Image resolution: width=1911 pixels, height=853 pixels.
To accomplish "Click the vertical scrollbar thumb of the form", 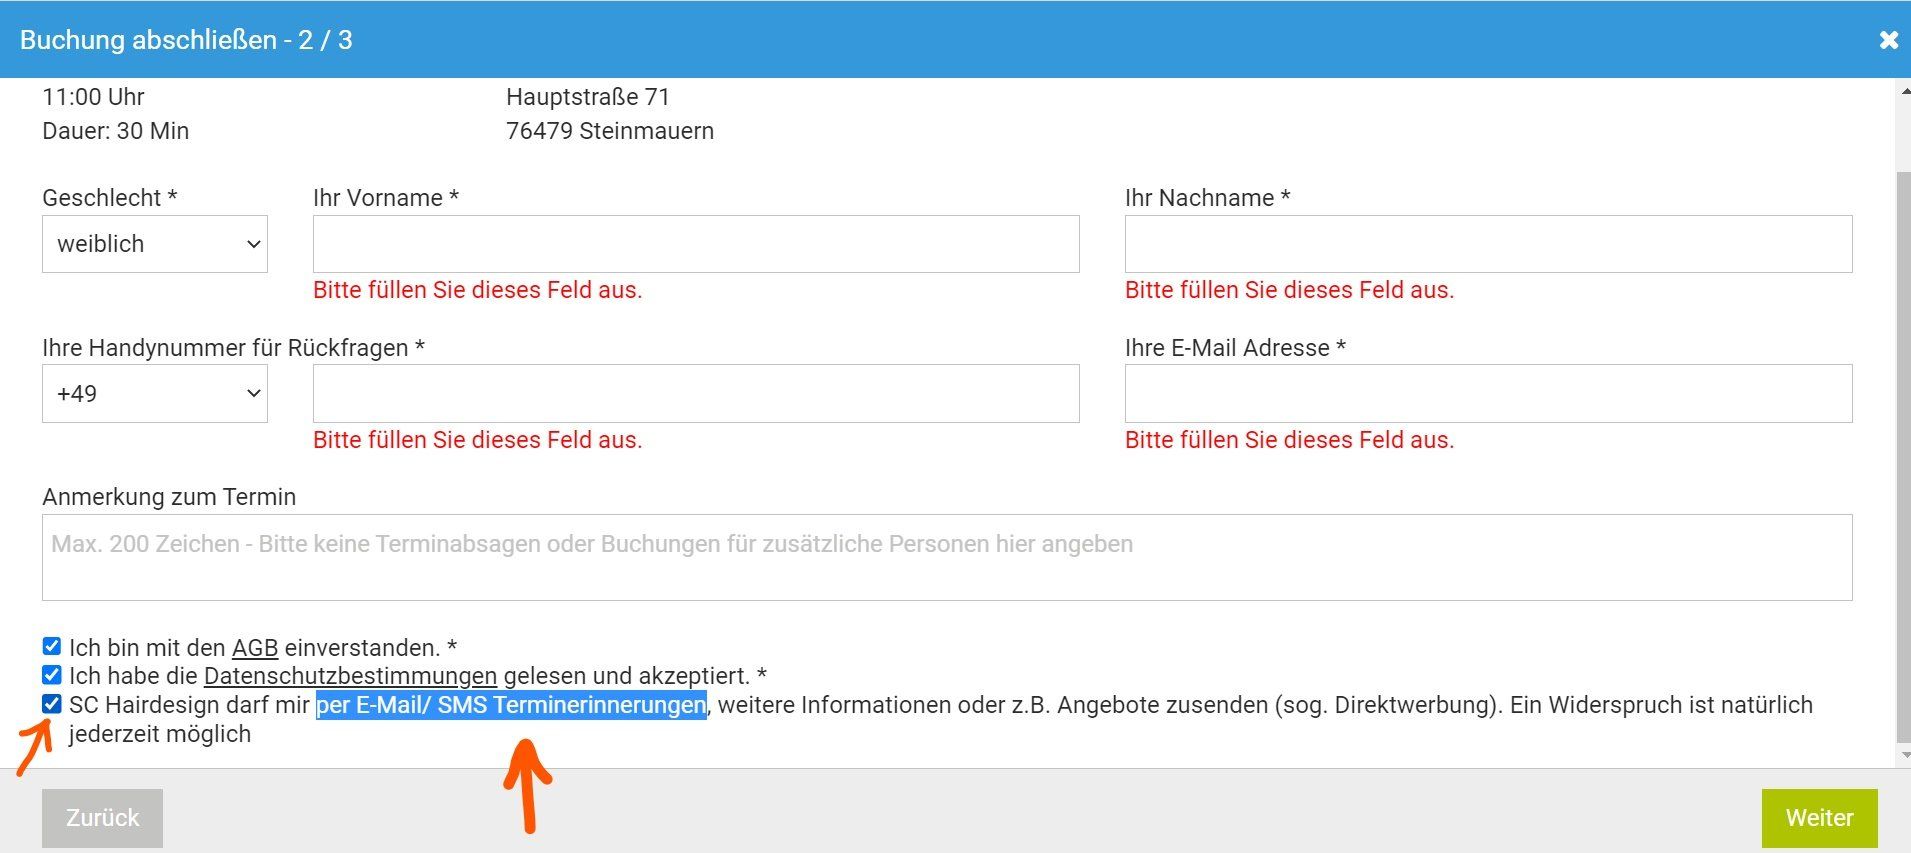I will click(1903, 456).
